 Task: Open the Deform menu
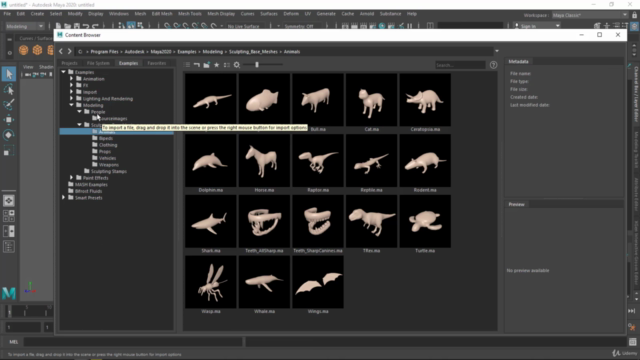coord(291,13)
